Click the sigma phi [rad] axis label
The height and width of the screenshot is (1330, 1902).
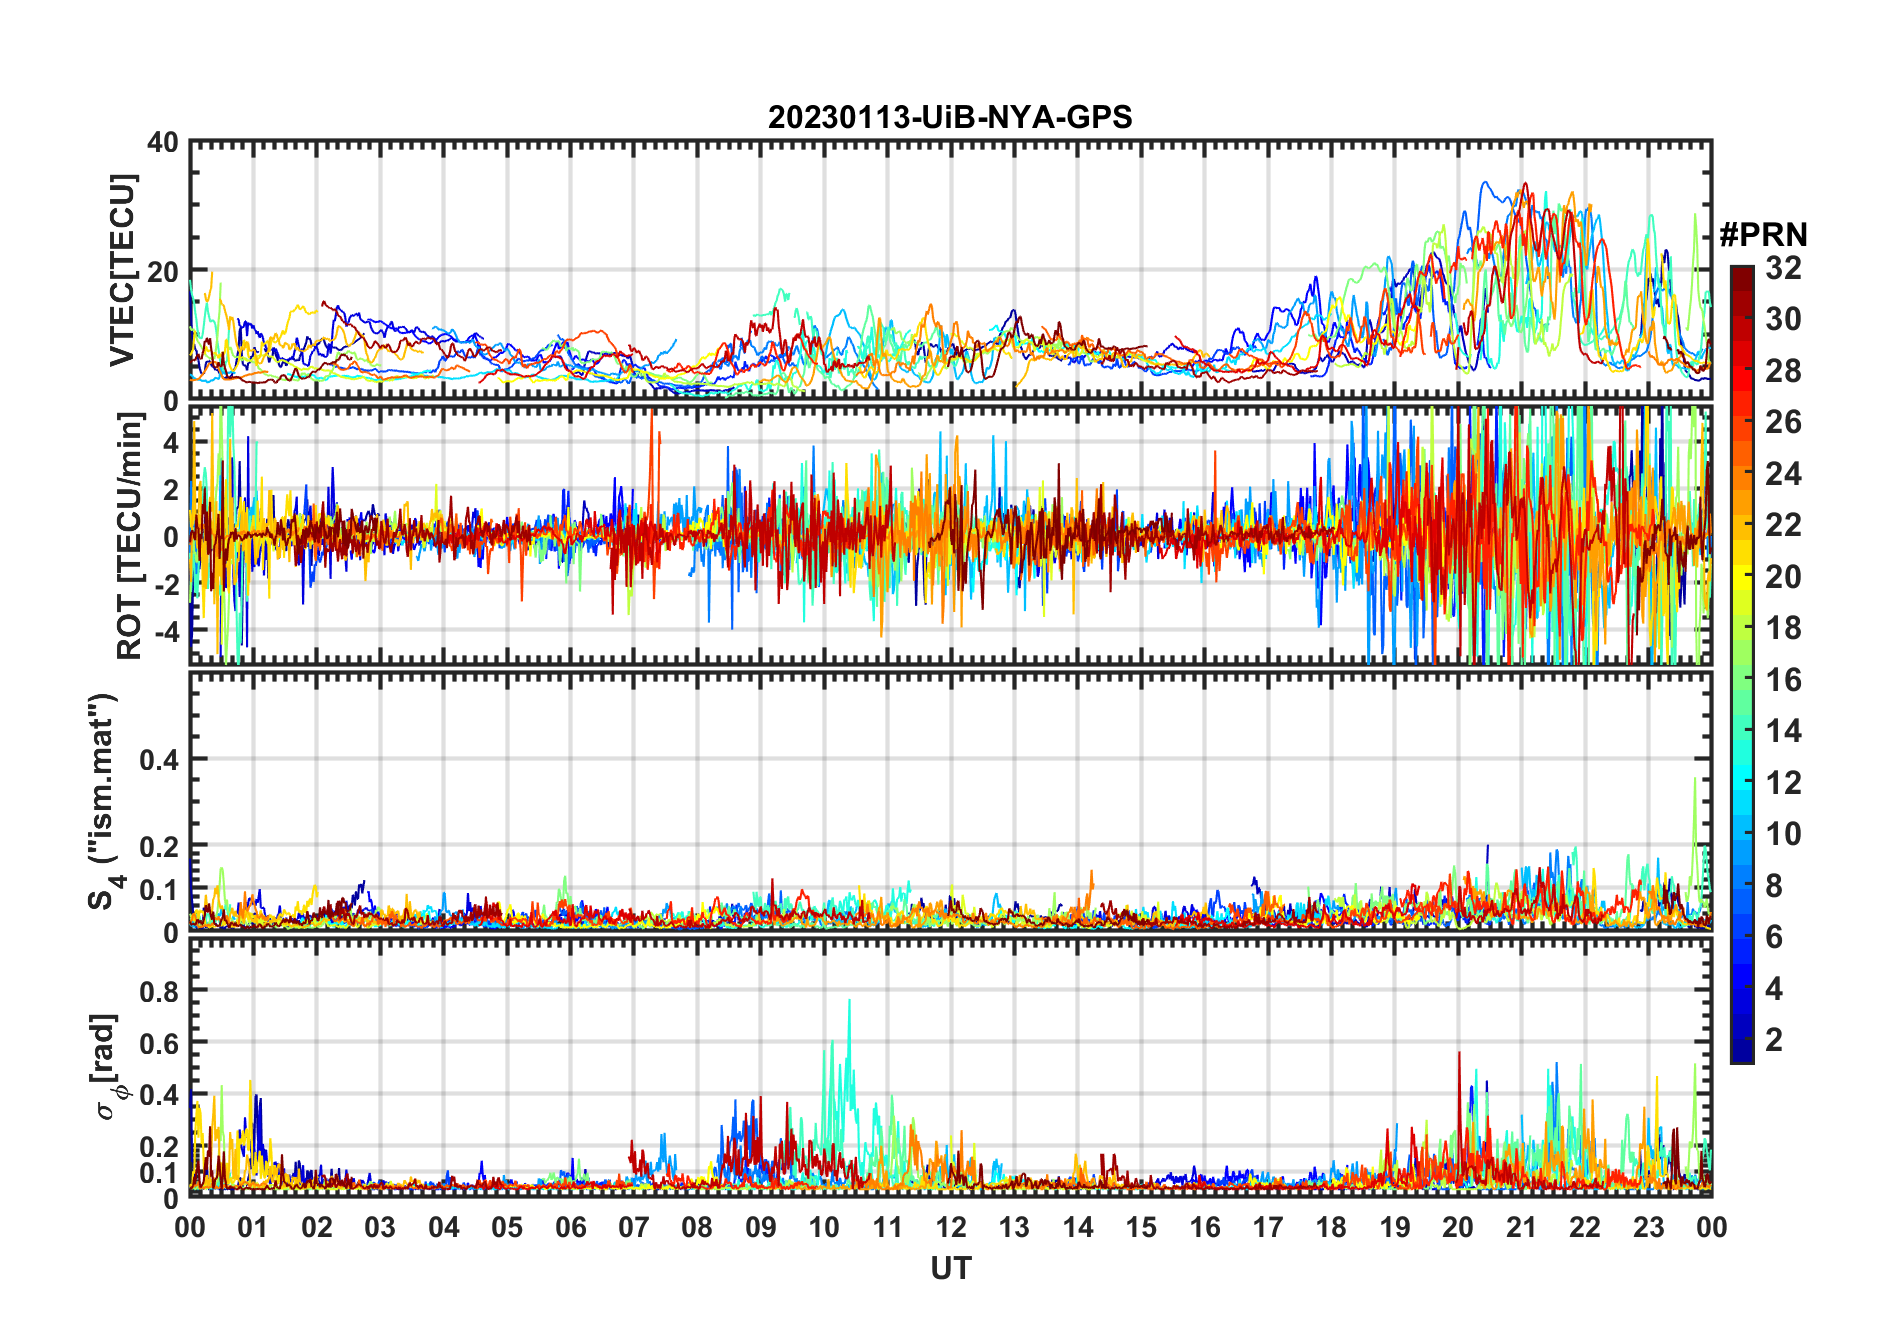108,1066
